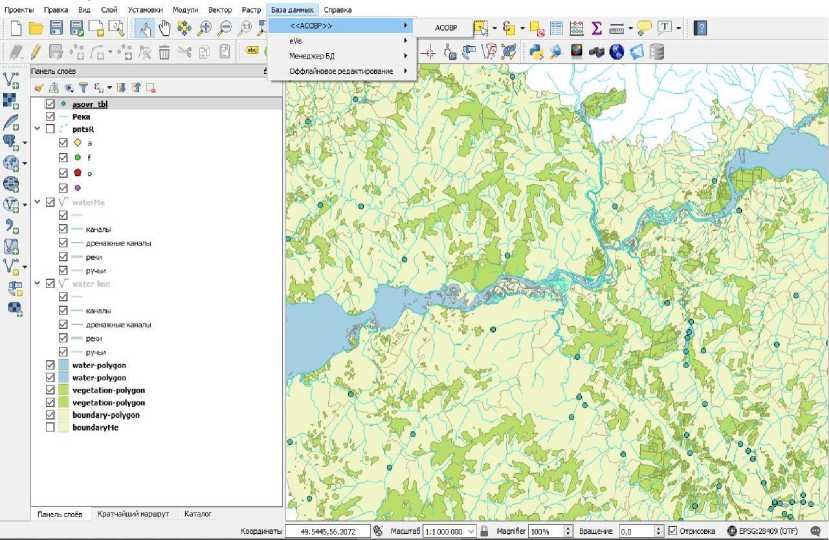Select the Pan Map hand tool

click(x=165, y=28)
